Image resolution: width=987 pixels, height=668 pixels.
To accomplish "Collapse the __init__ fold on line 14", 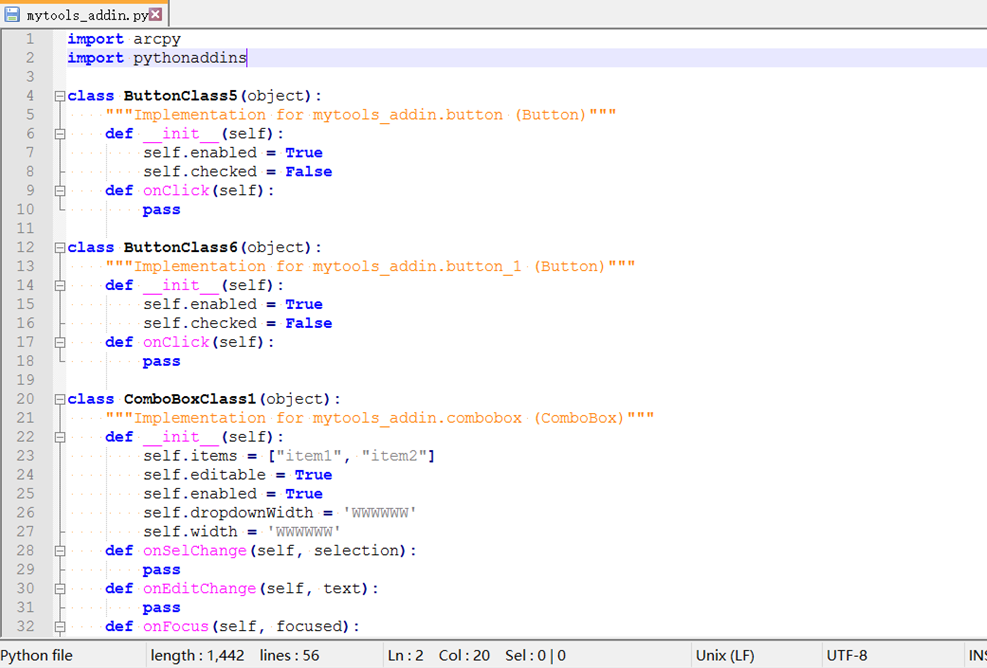I will [60, 286].
